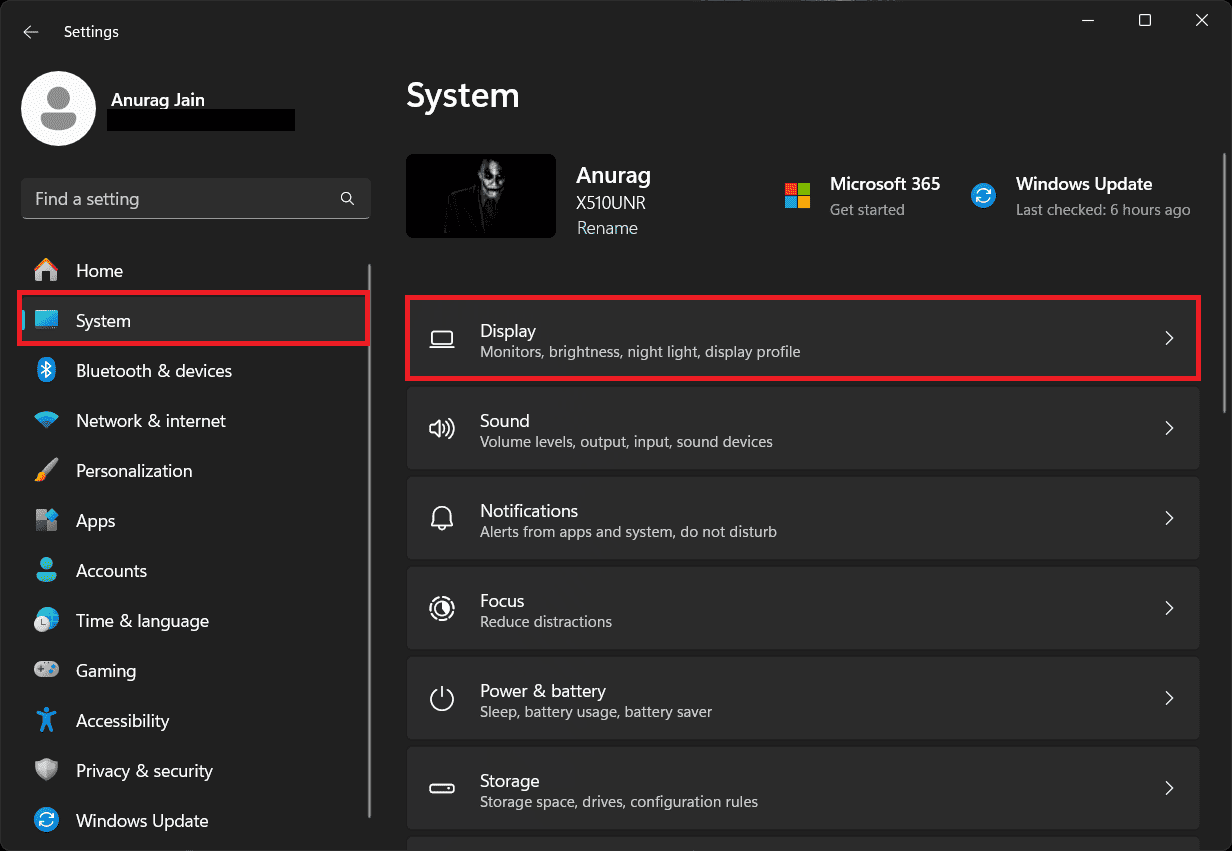This screenshot has width=1232, height=851.
Task: Click the Network wifi icon
Action: [x=46, y=420]
